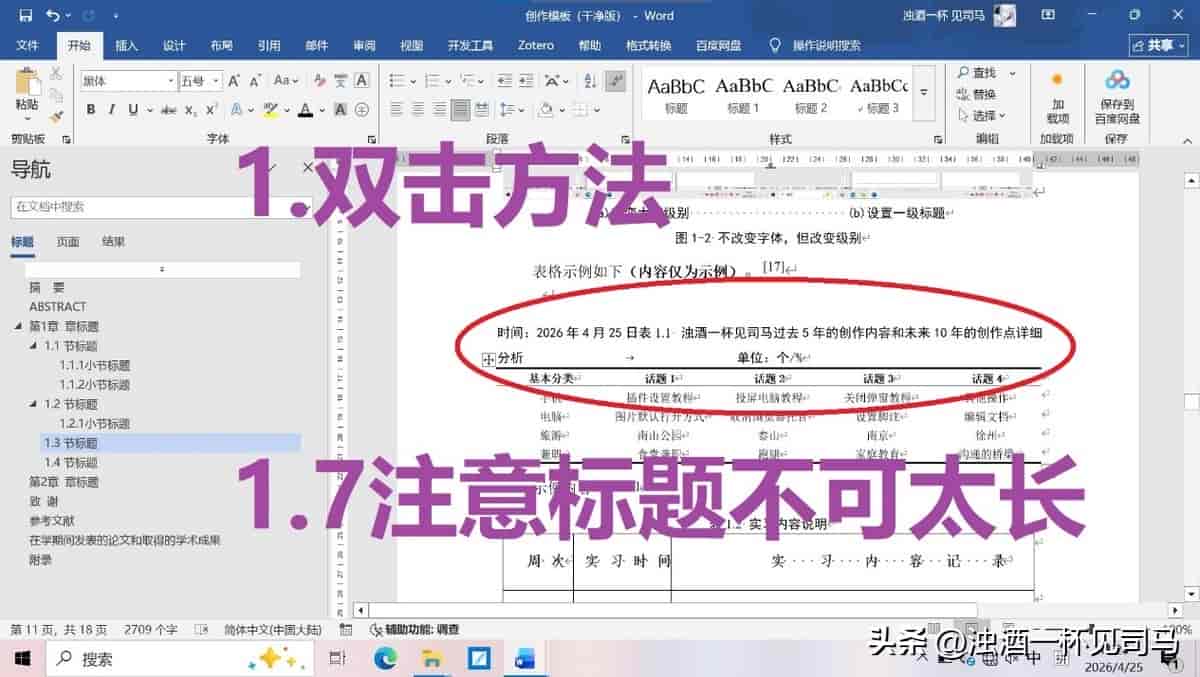Open font color red A dropdown
Image resolution: width=1200 pixels, height=677 pixels.
pos(322,110)
